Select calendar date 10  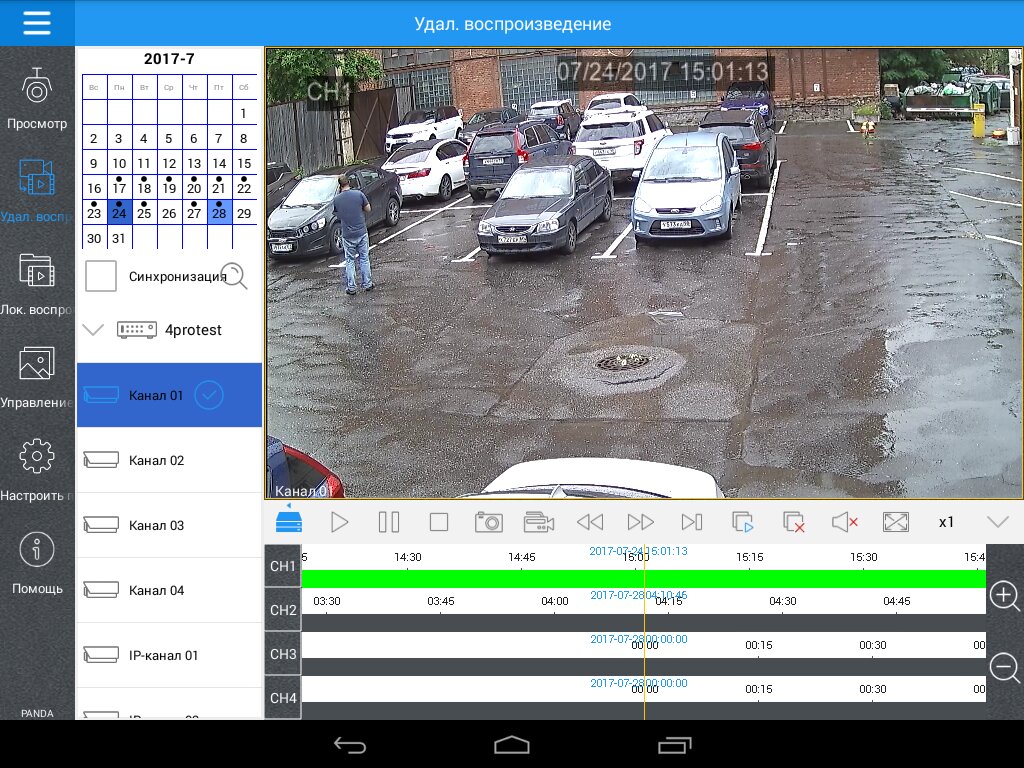pos(119,163)
